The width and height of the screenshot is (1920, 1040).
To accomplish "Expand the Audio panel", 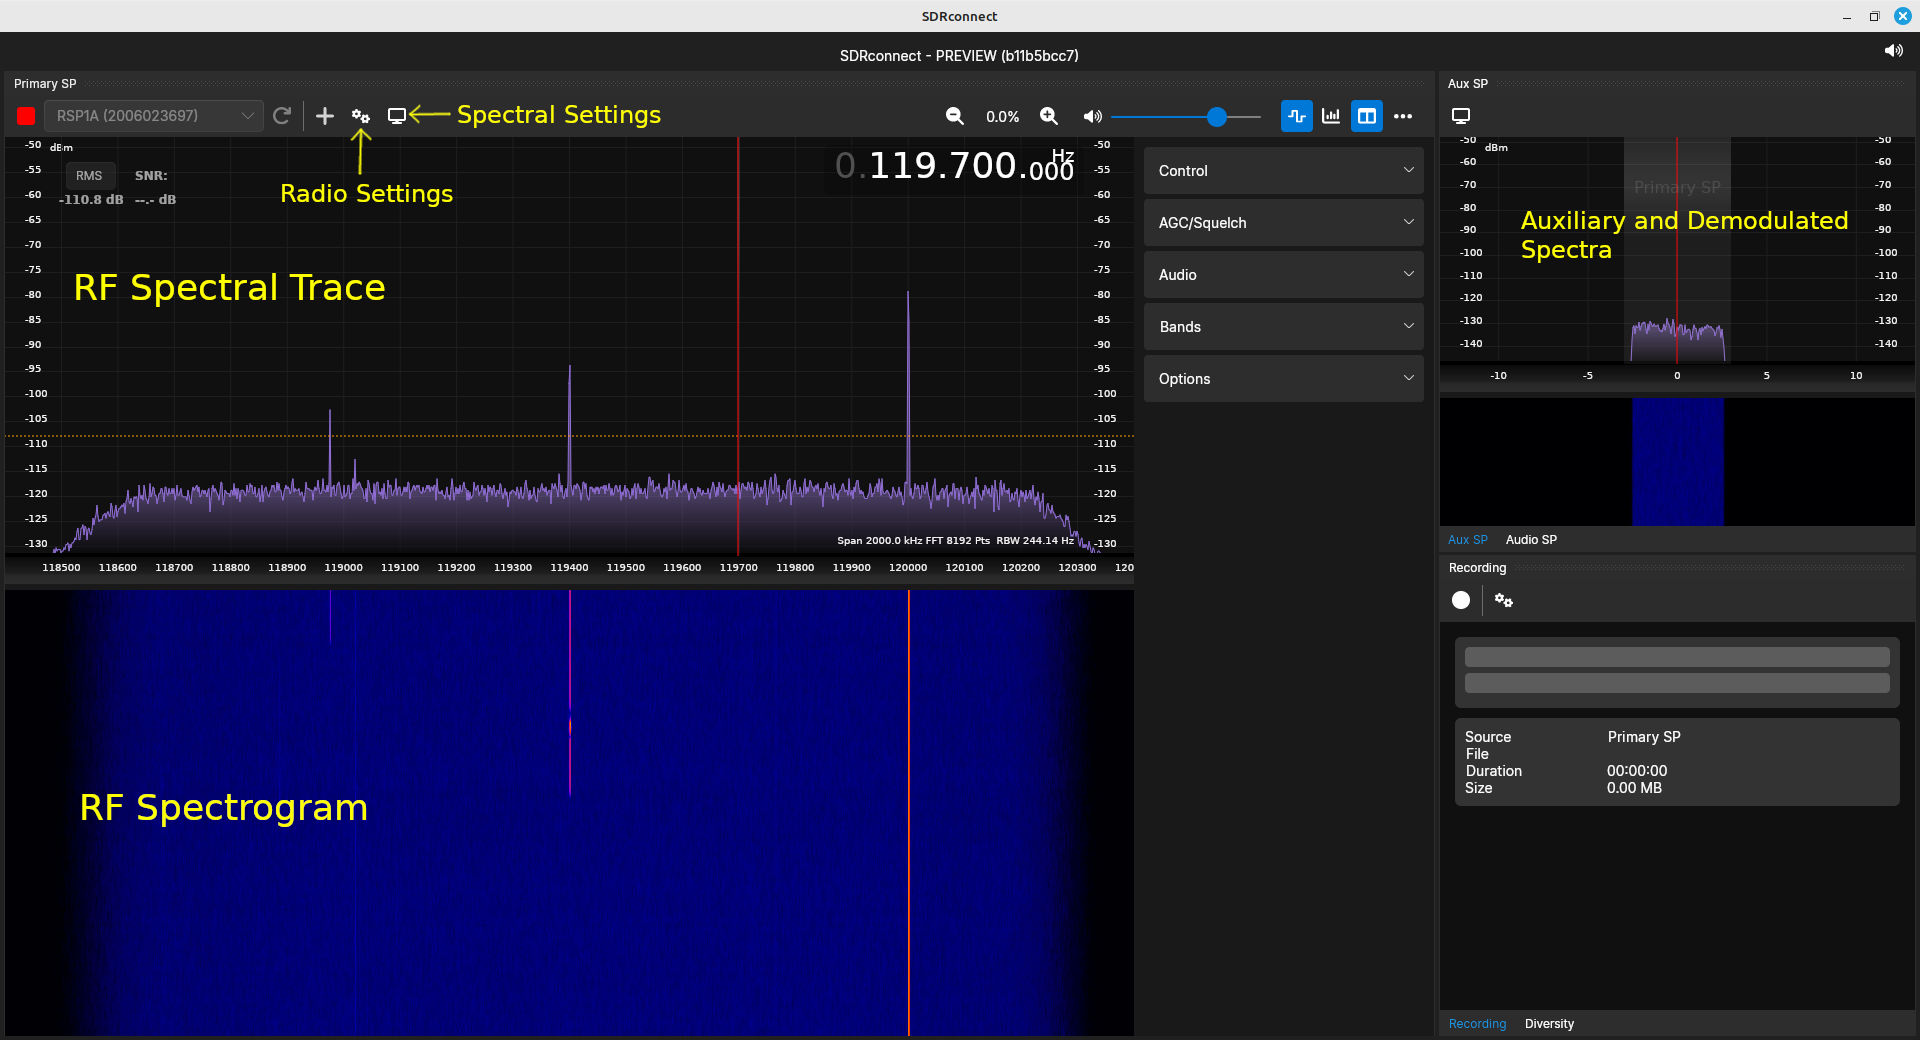I will point(1284,275).
